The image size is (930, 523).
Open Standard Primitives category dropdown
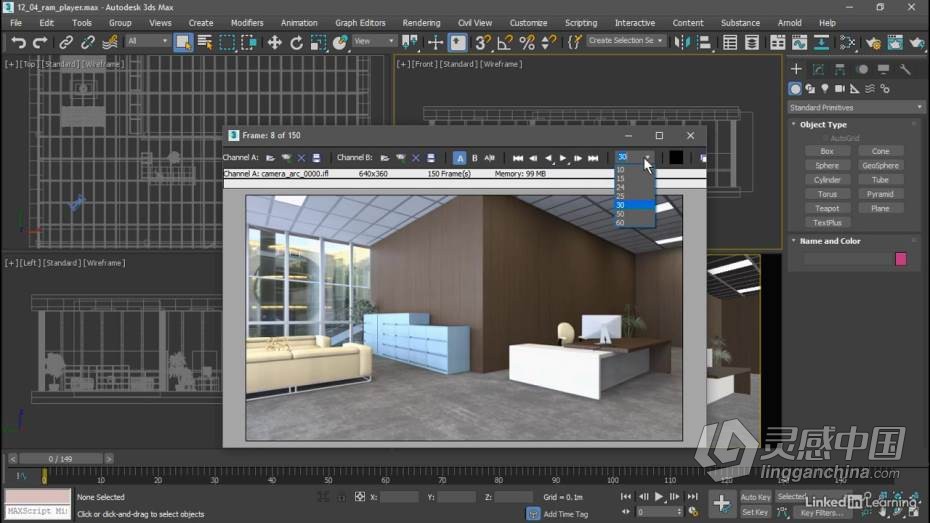pos(856,107)
